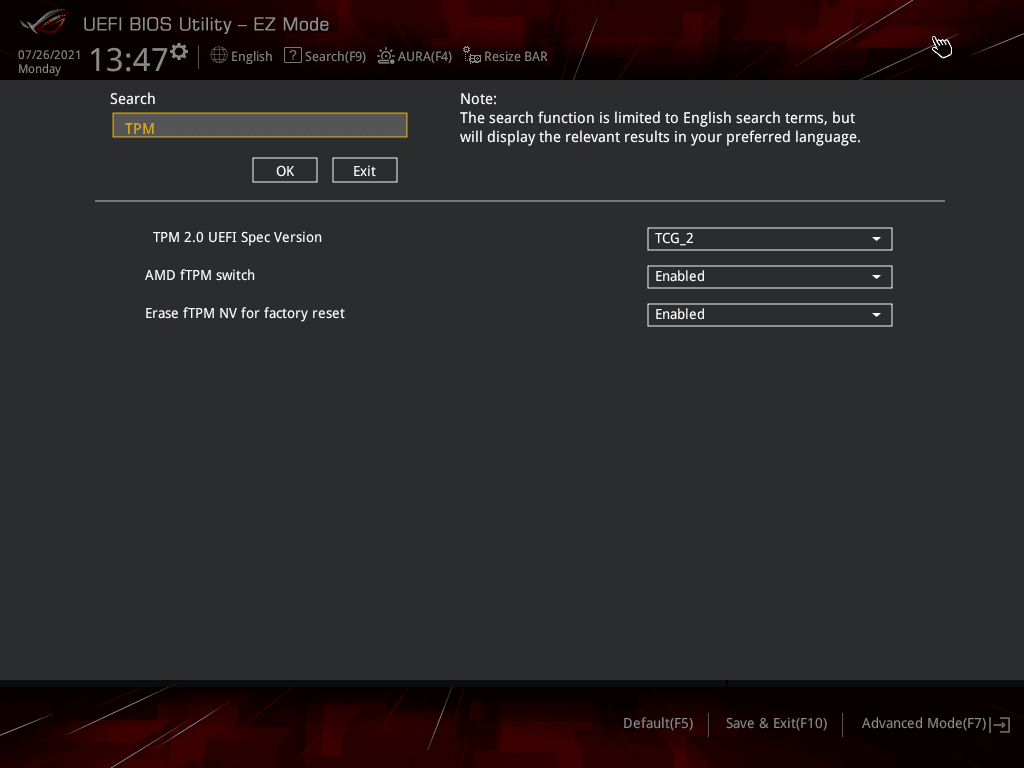The height and width of the screenshot is (768, 1024).
Task: Confirm search with OK button
Action: coord(285,170)
